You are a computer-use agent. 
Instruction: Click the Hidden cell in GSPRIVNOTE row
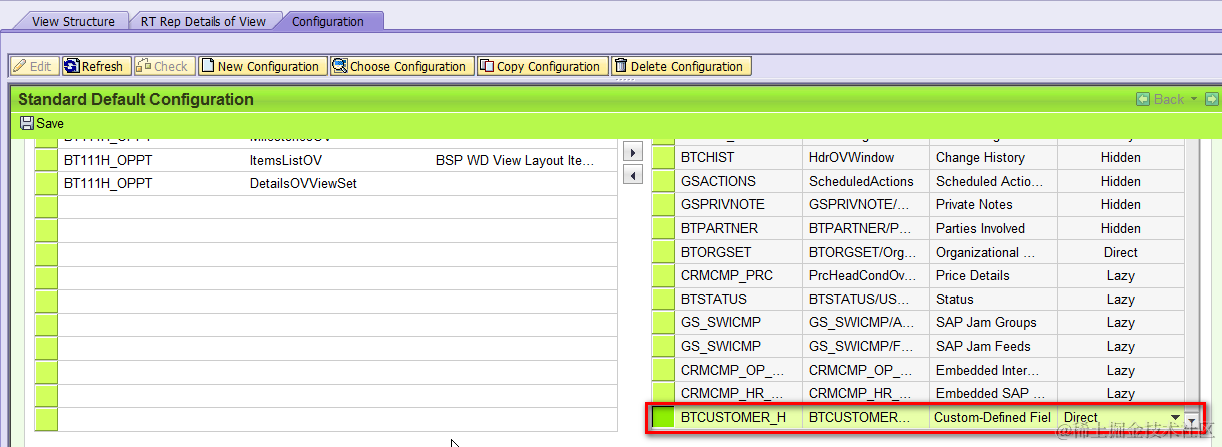coord(1121,204)
